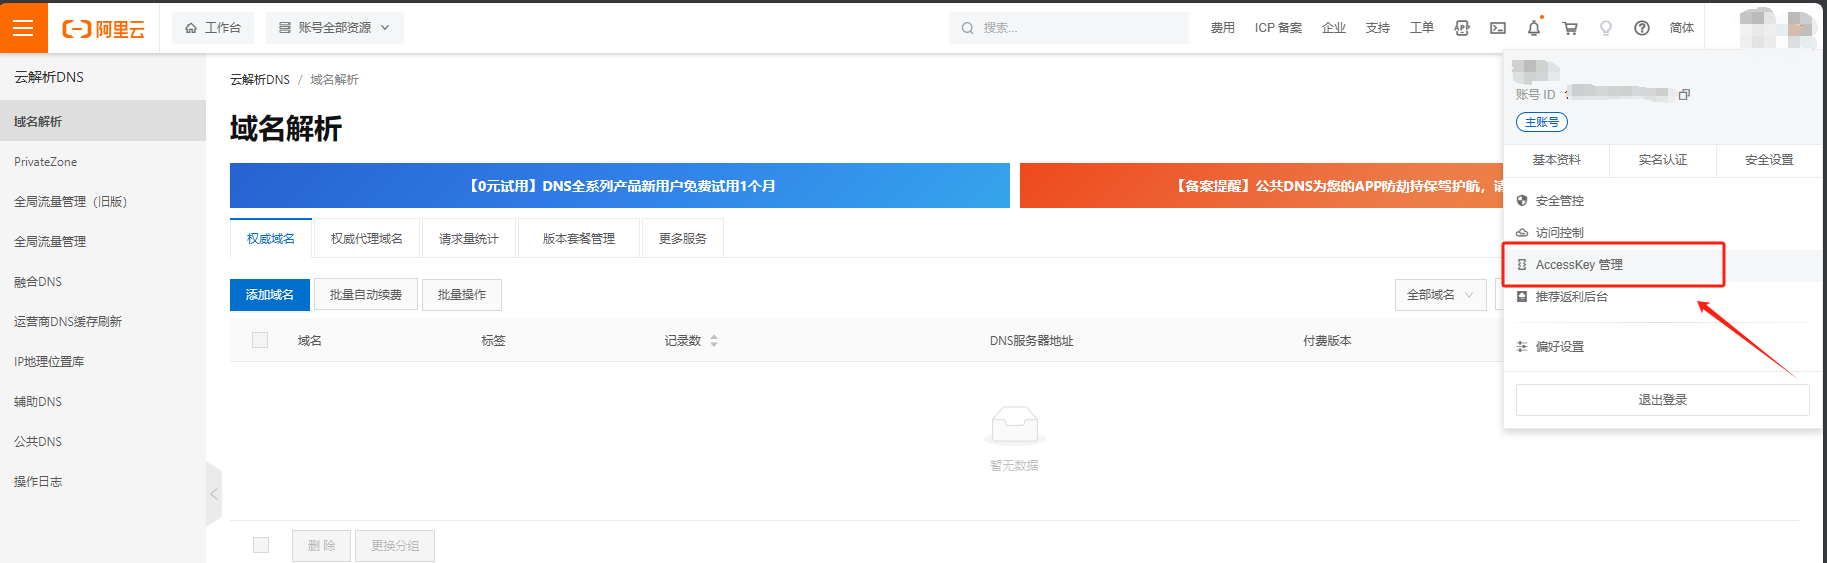Screen dimensions: 1827x563
Task: Open 公共DNS in sidebar
Action: click(103, 441)
